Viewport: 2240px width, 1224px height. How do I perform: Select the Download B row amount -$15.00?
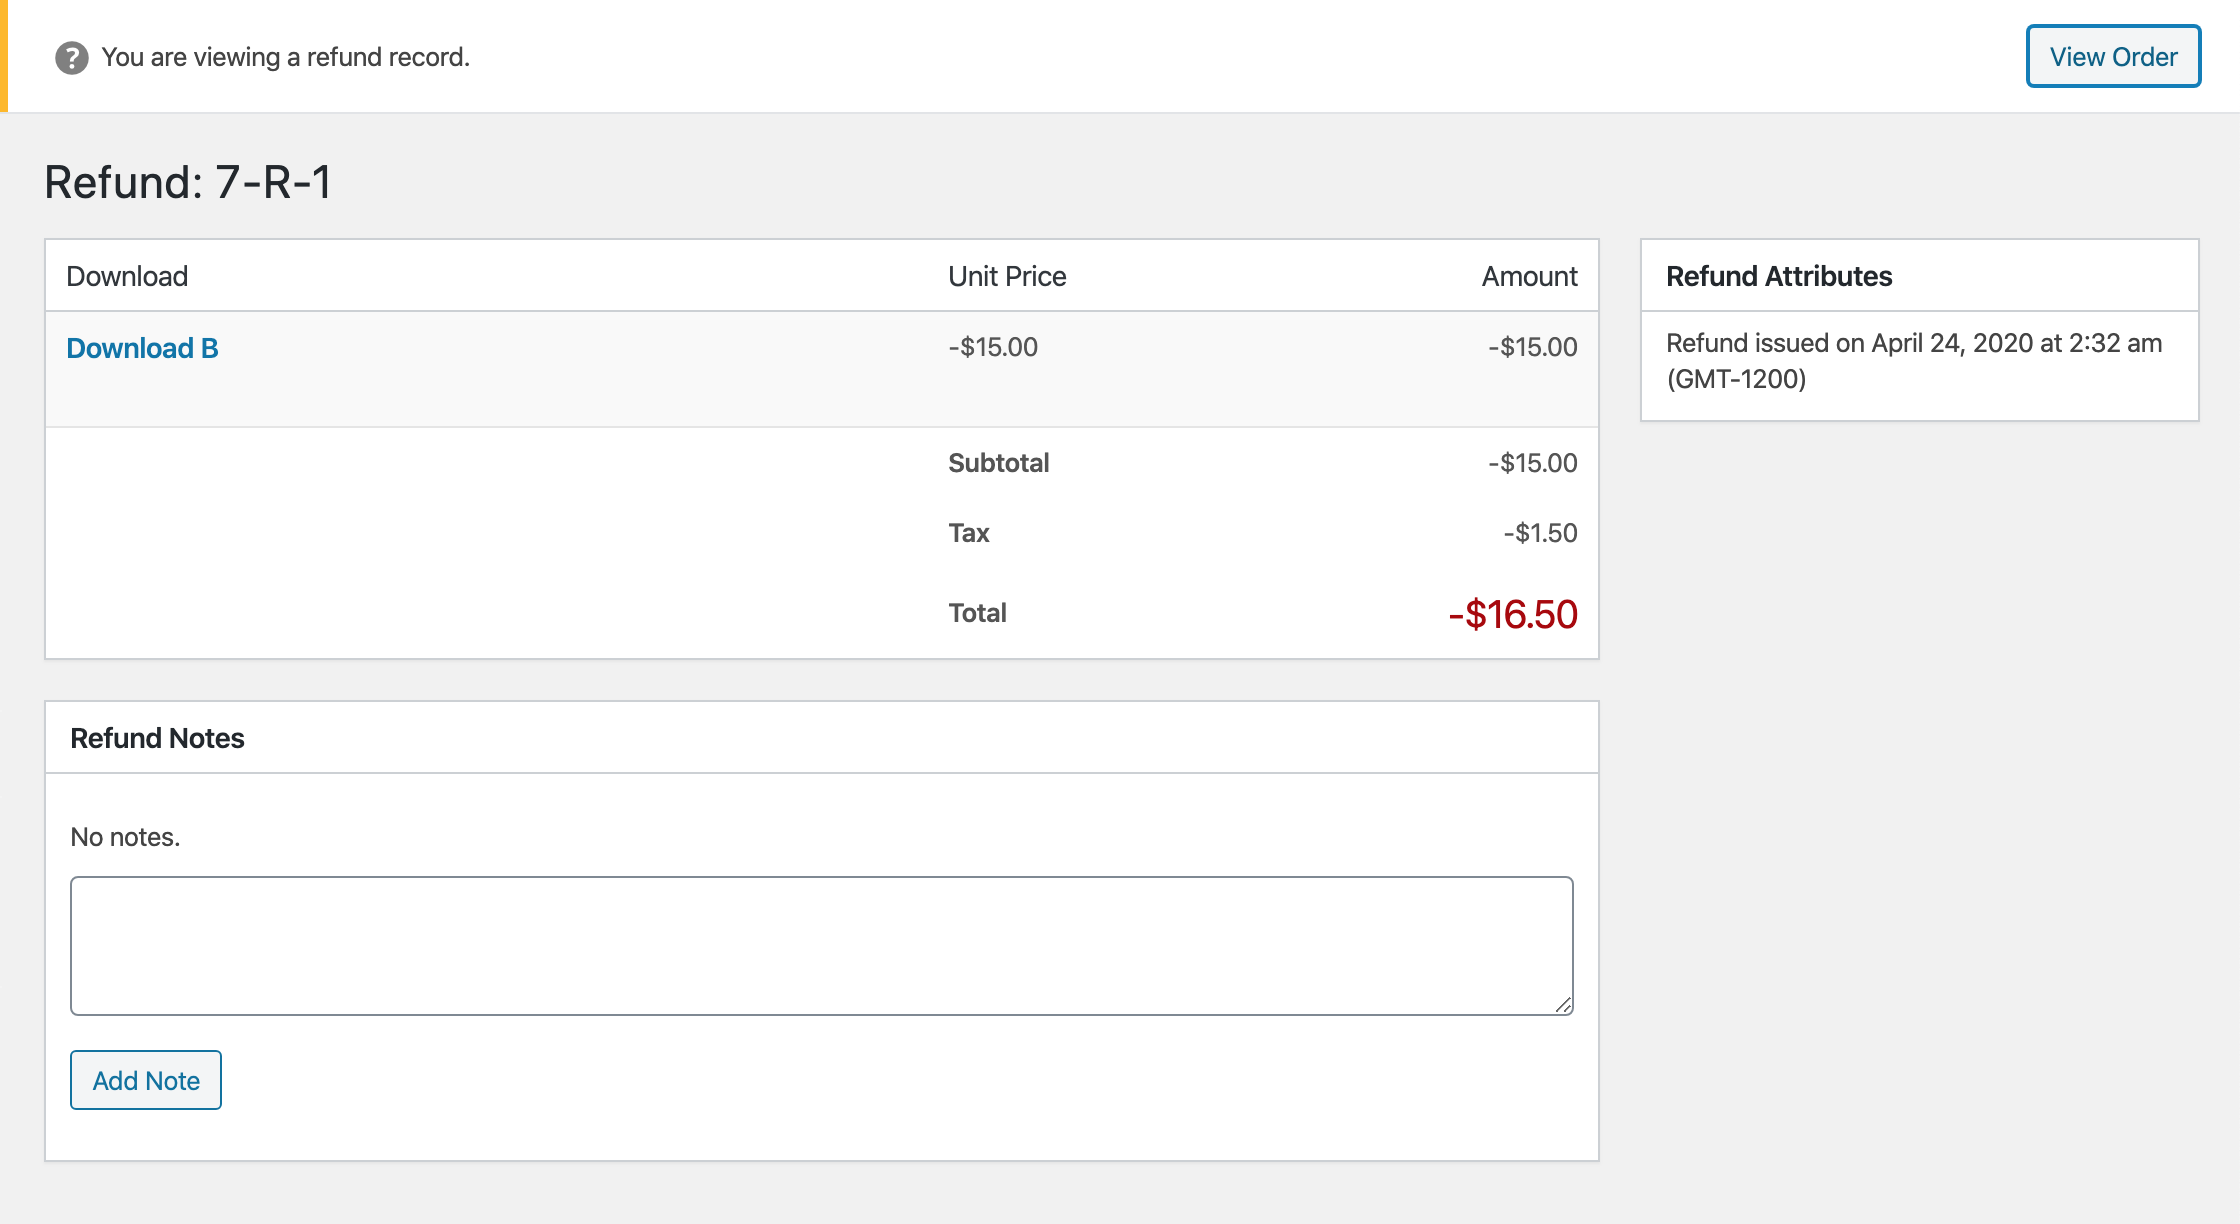tap(1533, 347)
